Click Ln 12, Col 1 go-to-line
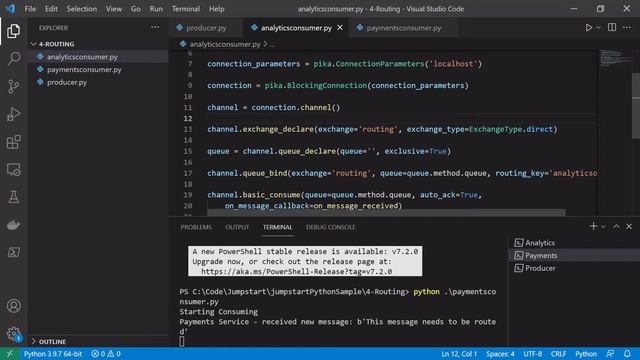This screenshot has height=360, width=640. point(459,354)
